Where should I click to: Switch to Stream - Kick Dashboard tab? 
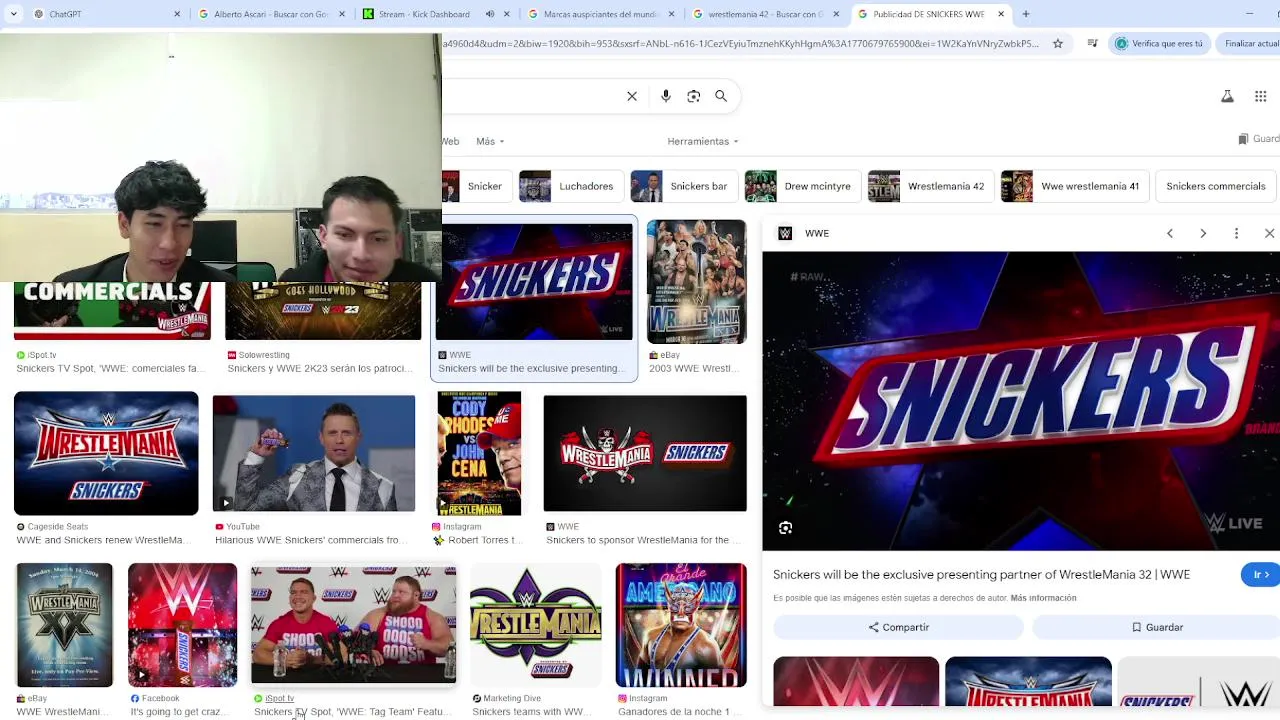(436, 14)
